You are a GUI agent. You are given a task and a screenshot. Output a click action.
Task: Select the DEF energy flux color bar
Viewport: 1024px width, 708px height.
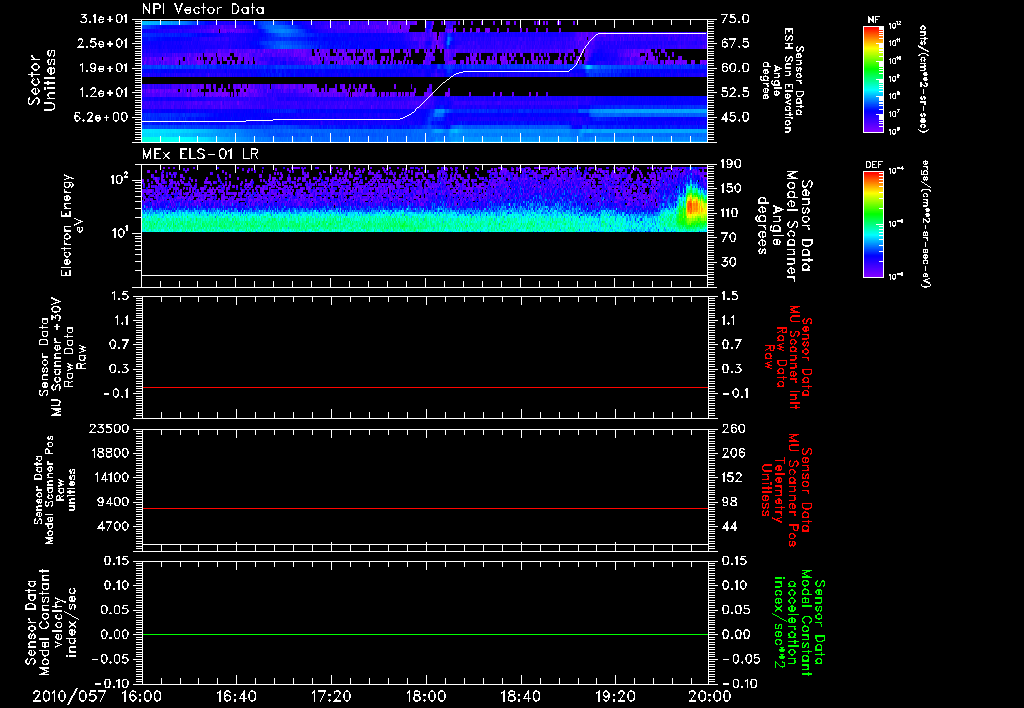874,224
